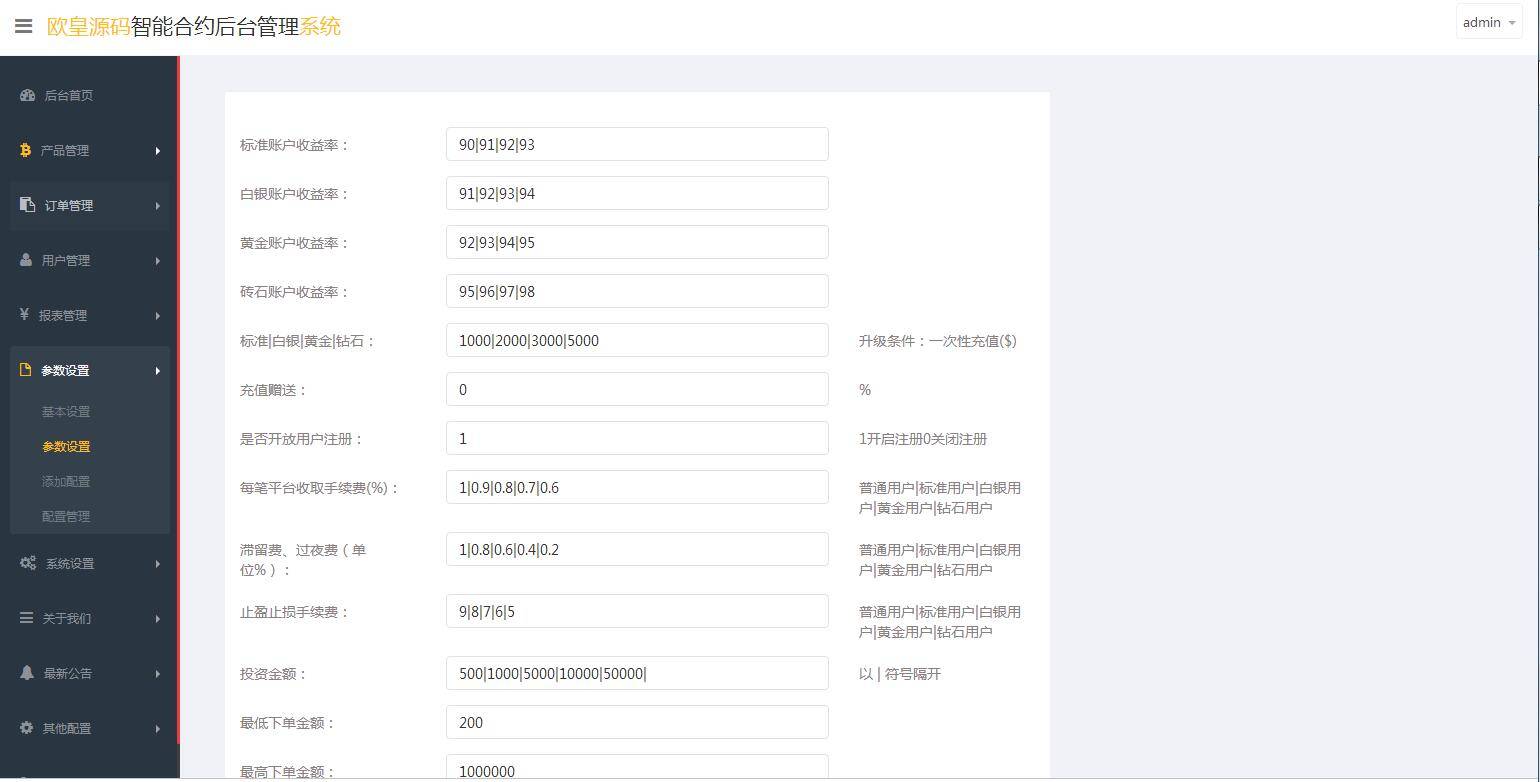Viewport: 1540px width, 782px height.
Task: Edit the 最低下单金额 input showing 200
Action: pyautogui.click(x=637, y=722)
